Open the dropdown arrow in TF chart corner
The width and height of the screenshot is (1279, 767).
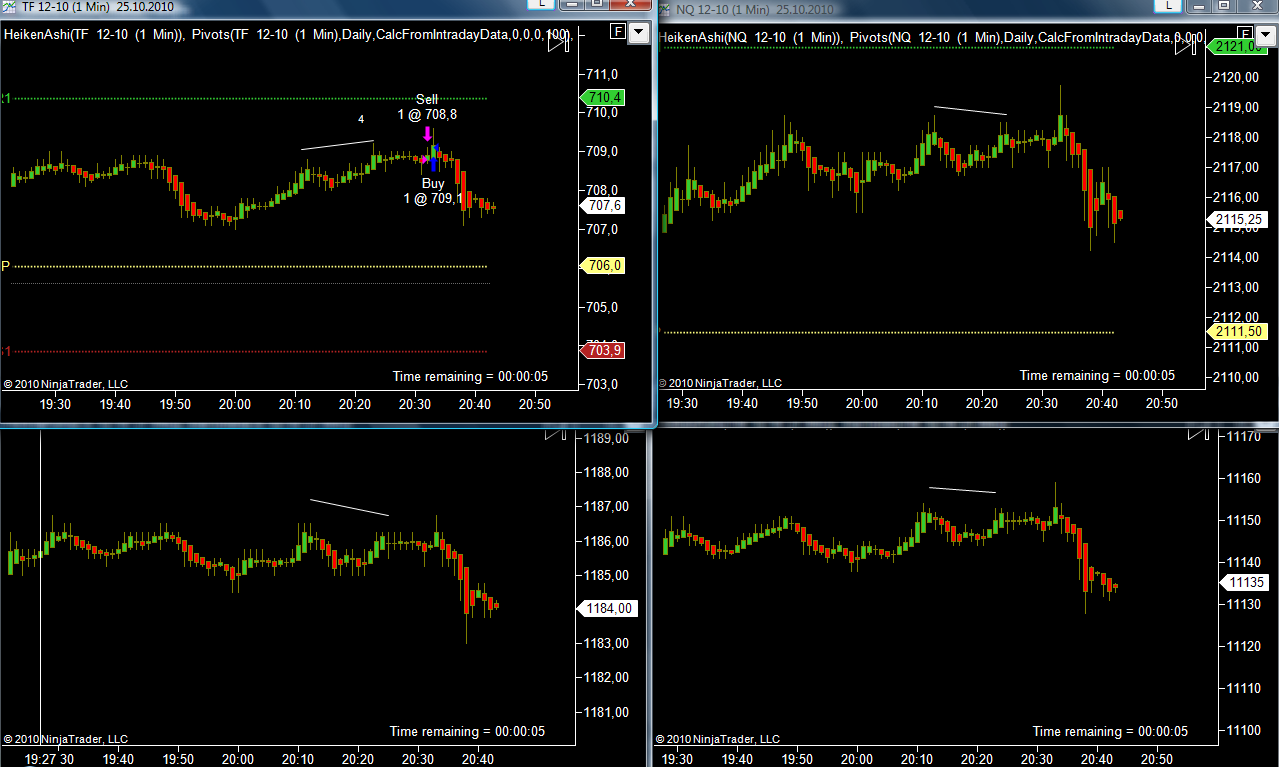point(639,32)
